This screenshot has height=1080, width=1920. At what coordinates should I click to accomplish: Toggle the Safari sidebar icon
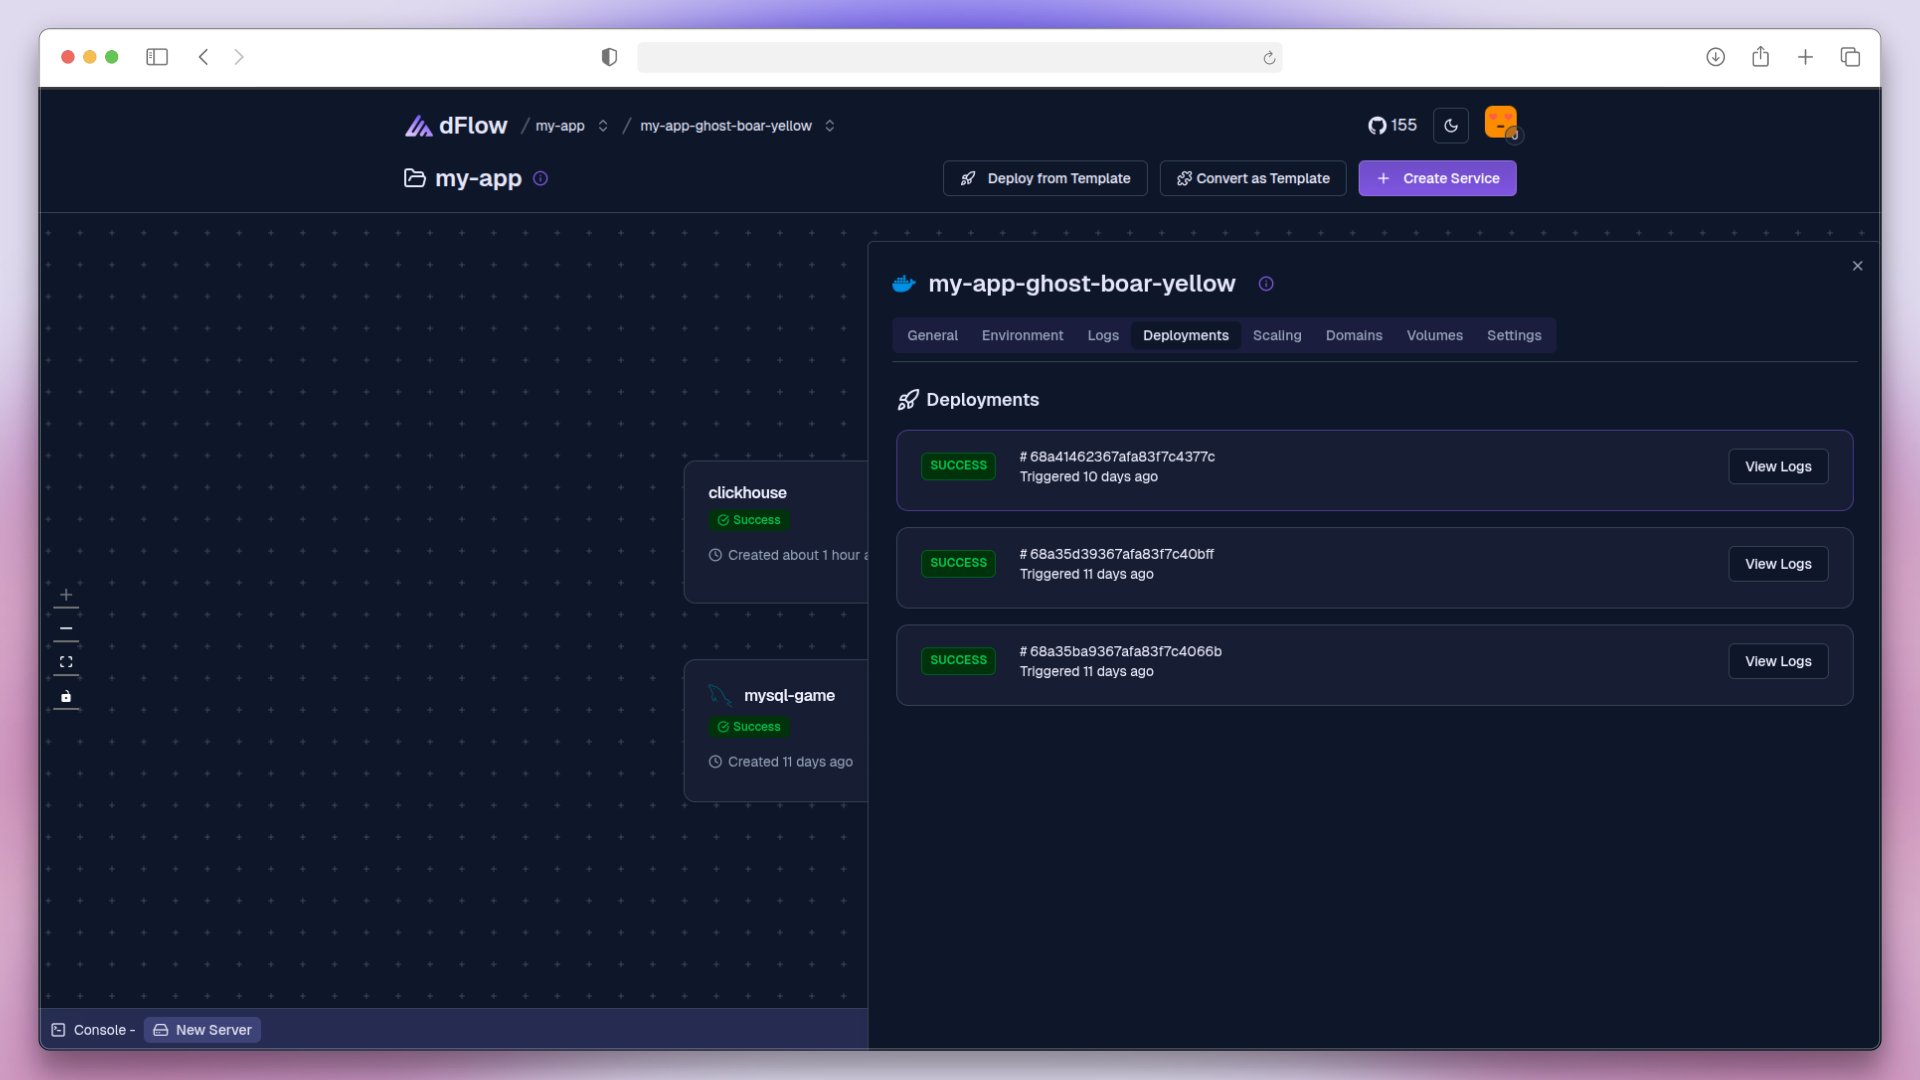(157, 57)
